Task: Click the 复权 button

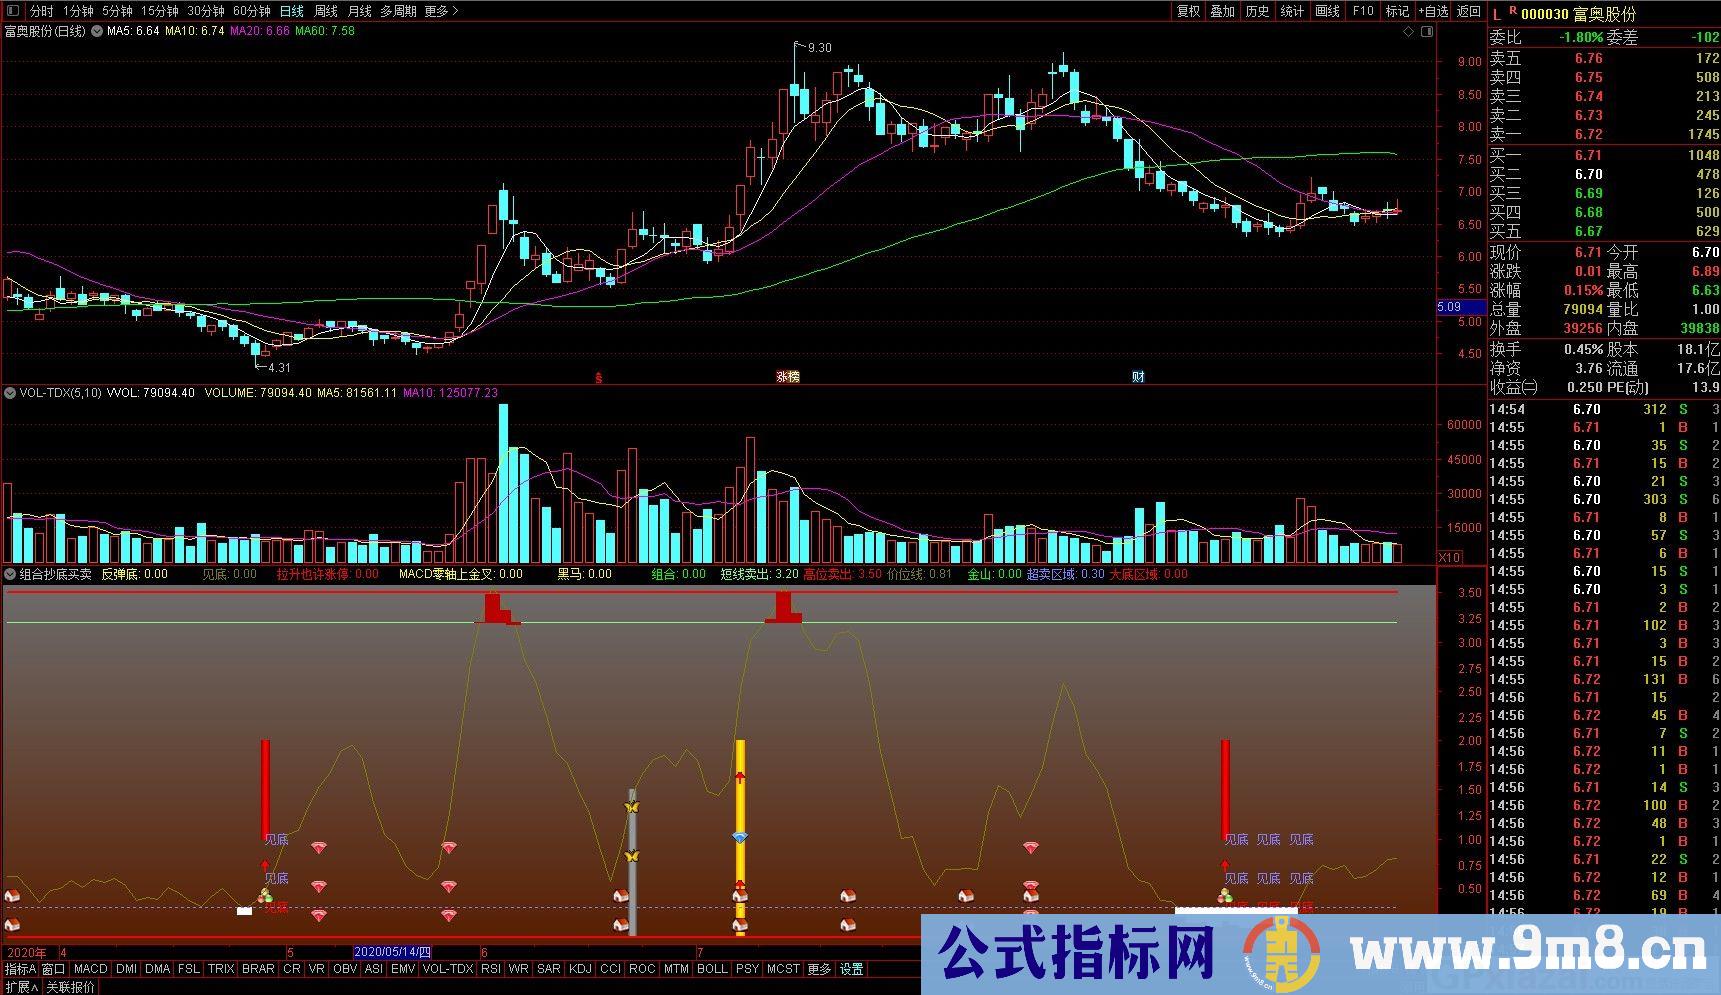Action: [1188, 11]
